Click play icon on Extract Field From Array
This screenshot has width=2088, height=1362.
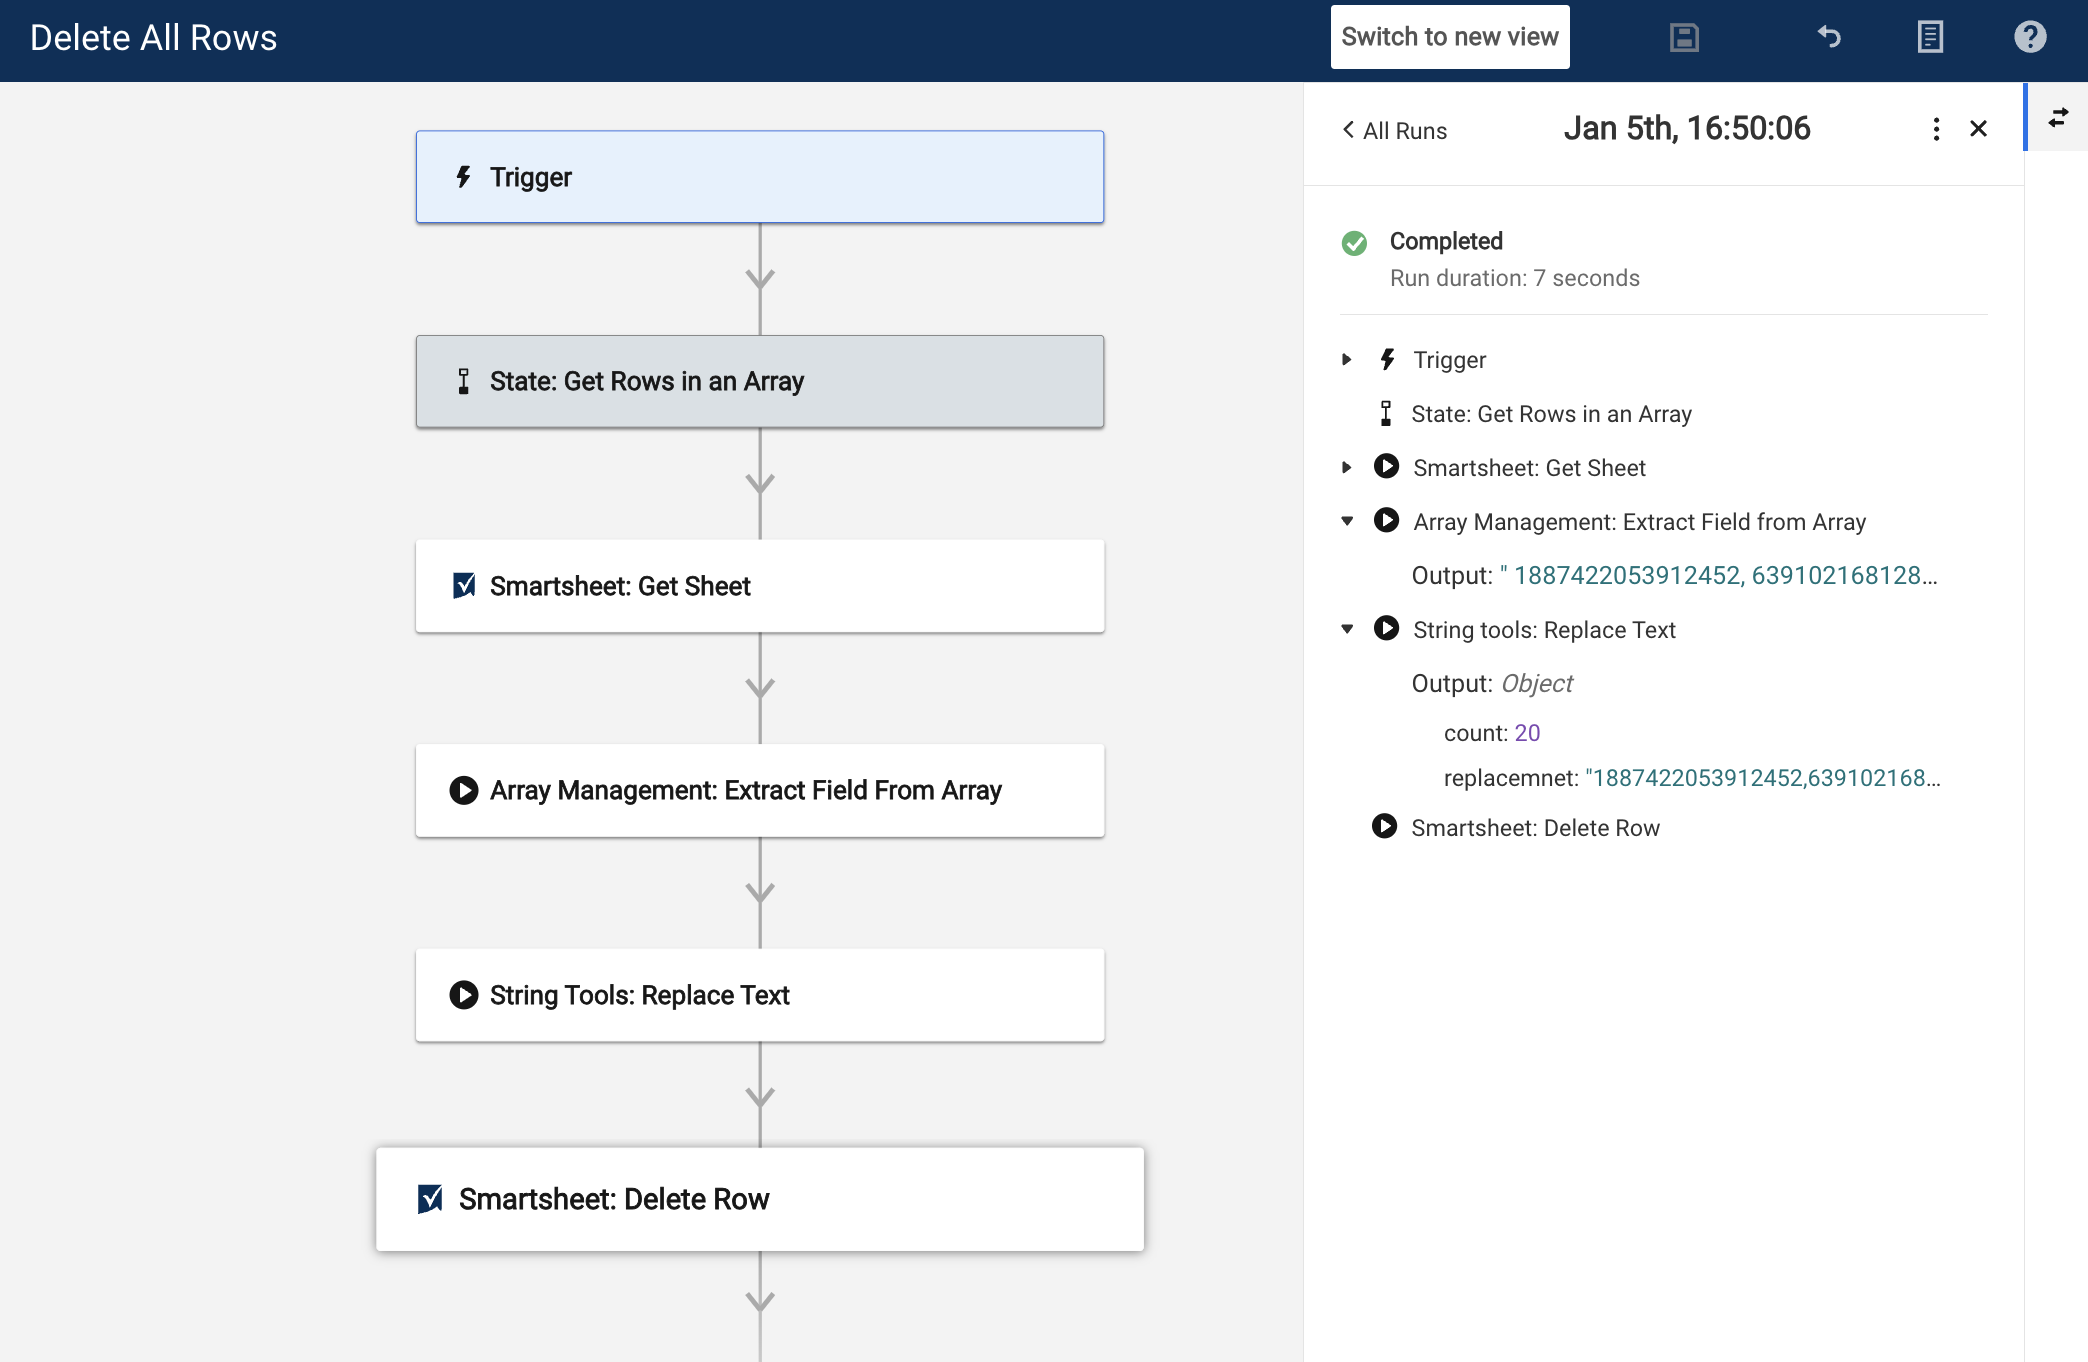pyautogui.click(x=463, y=790)
